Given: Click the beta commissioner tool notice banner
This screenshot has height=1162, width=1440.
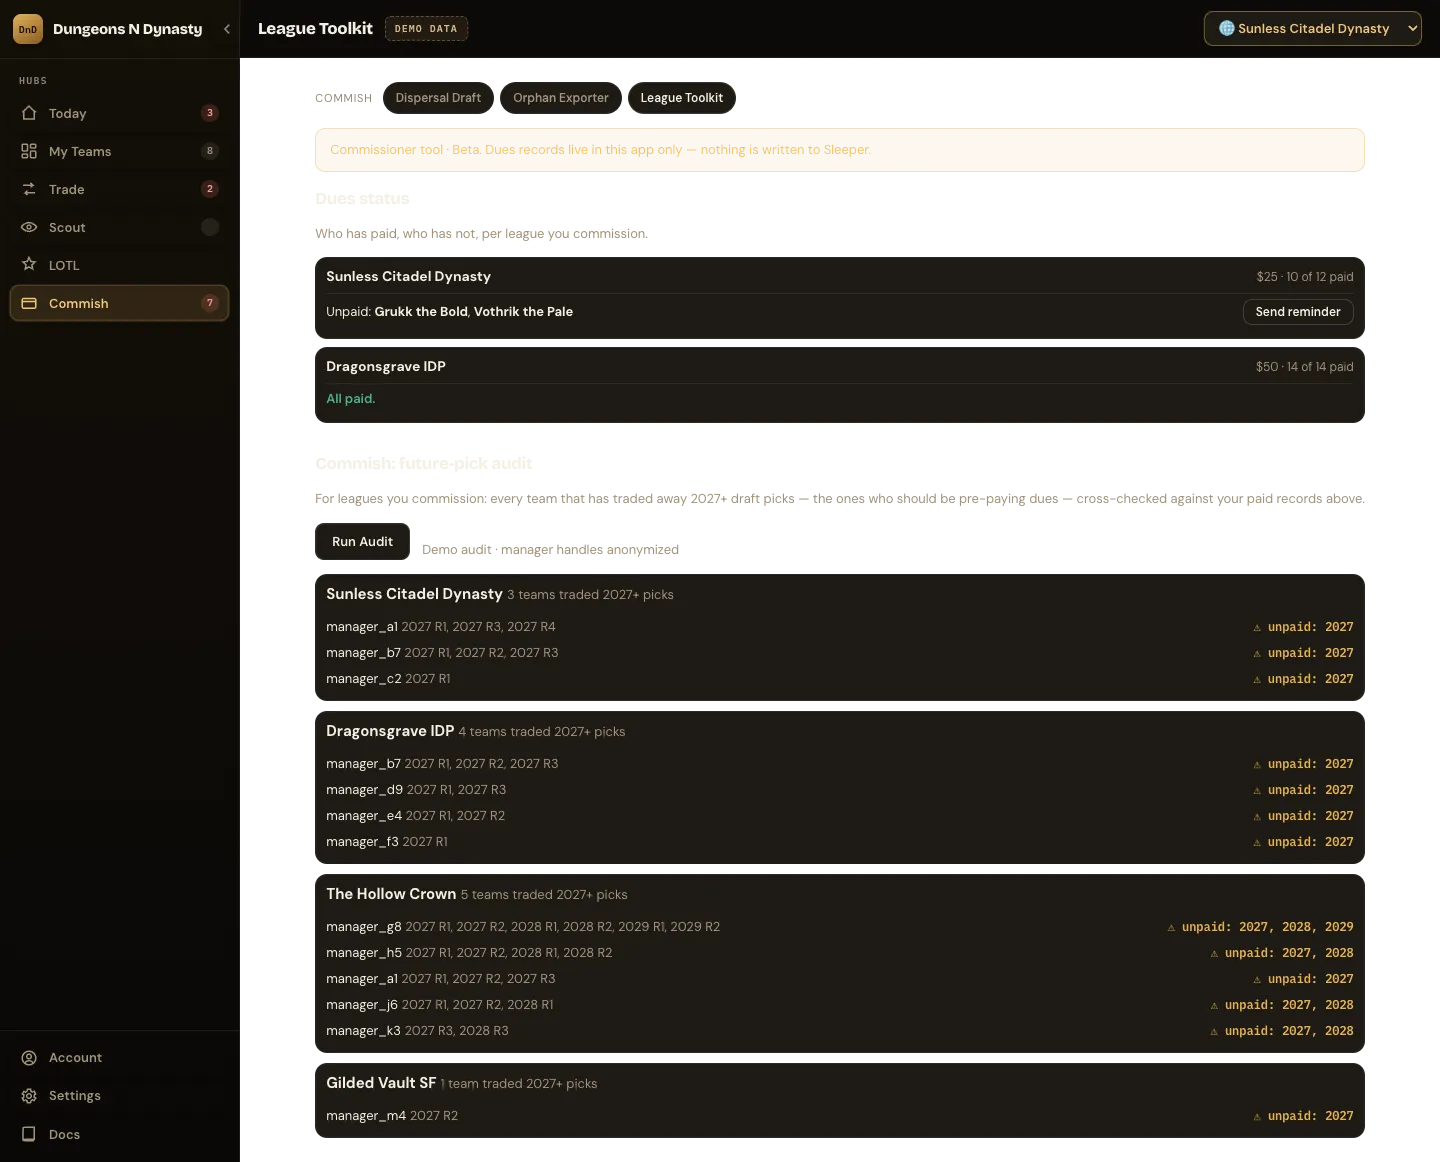Looking at the screenshot, I should (x=840, y=150).
